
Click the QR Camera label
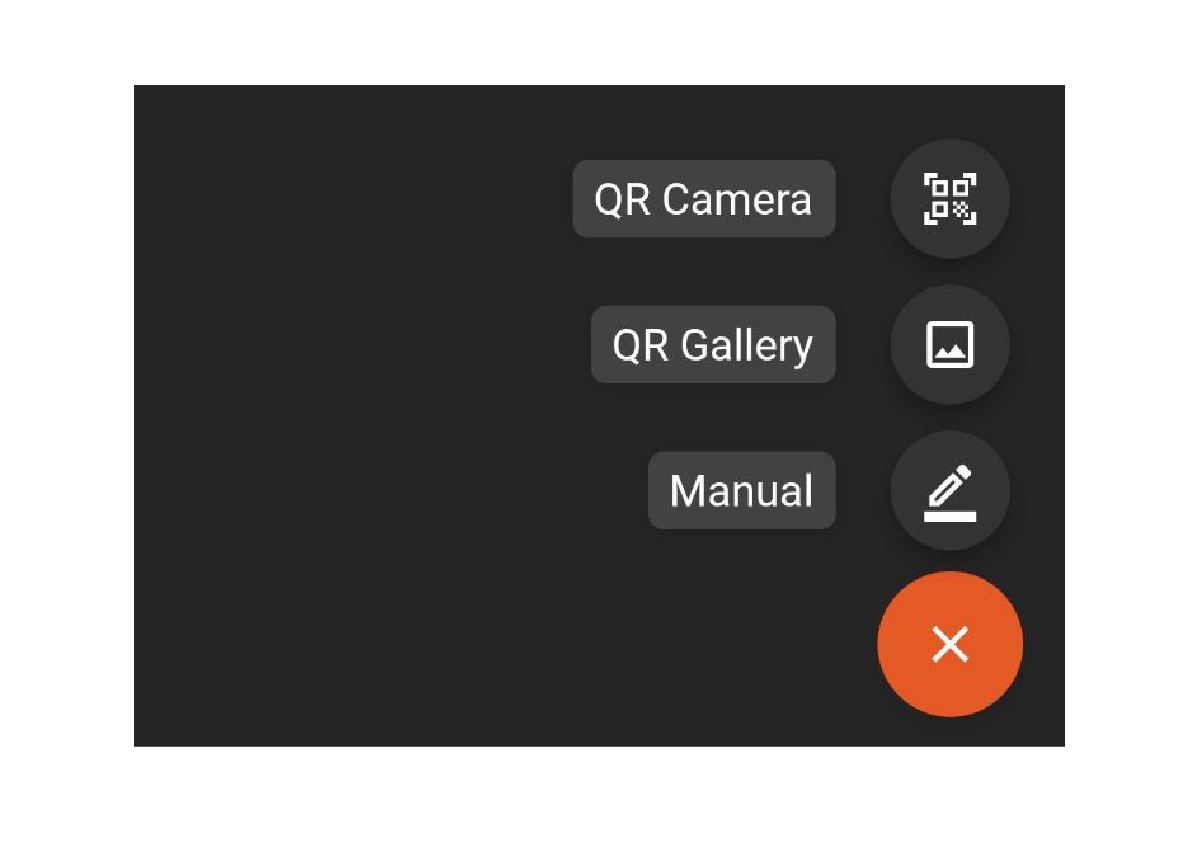(x=703, y=199)
